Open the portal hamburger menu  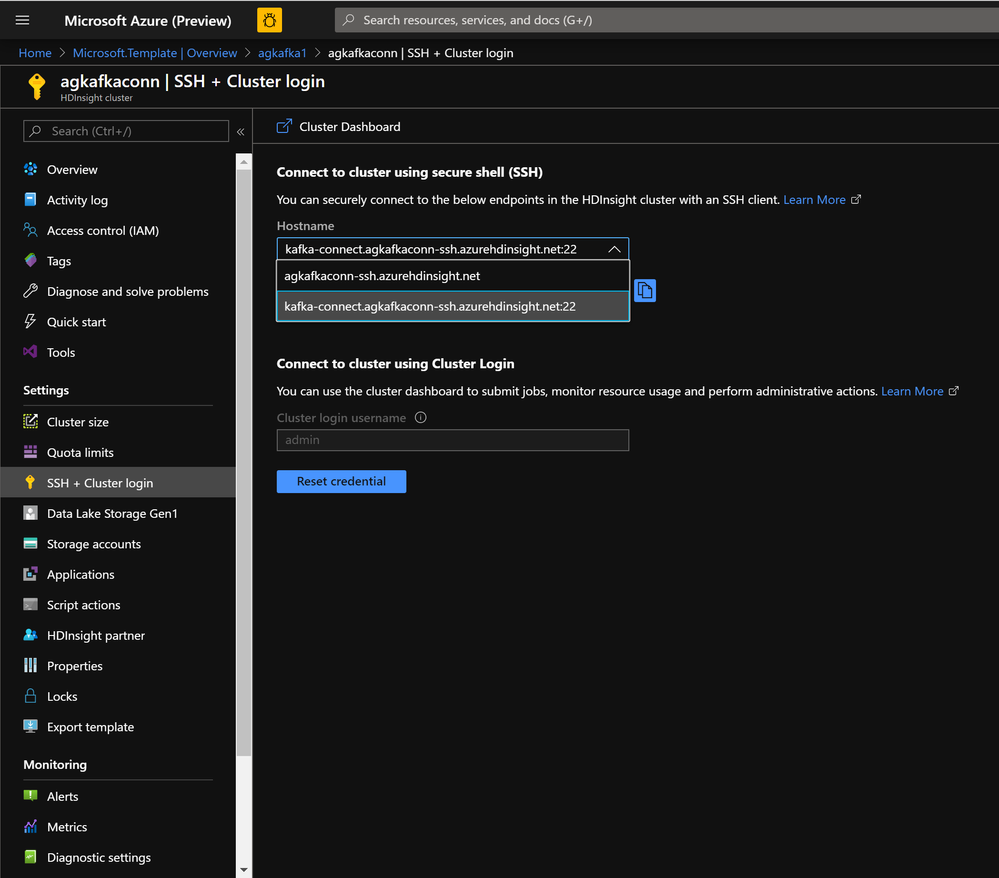coord(22,20)
